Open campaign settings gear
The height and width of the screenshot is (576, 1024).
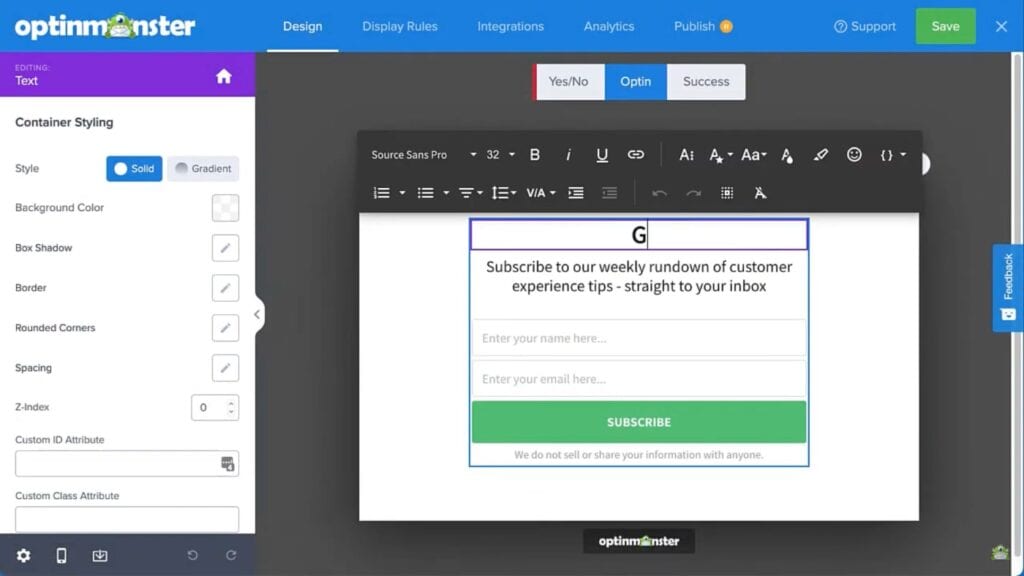[24, 555]
